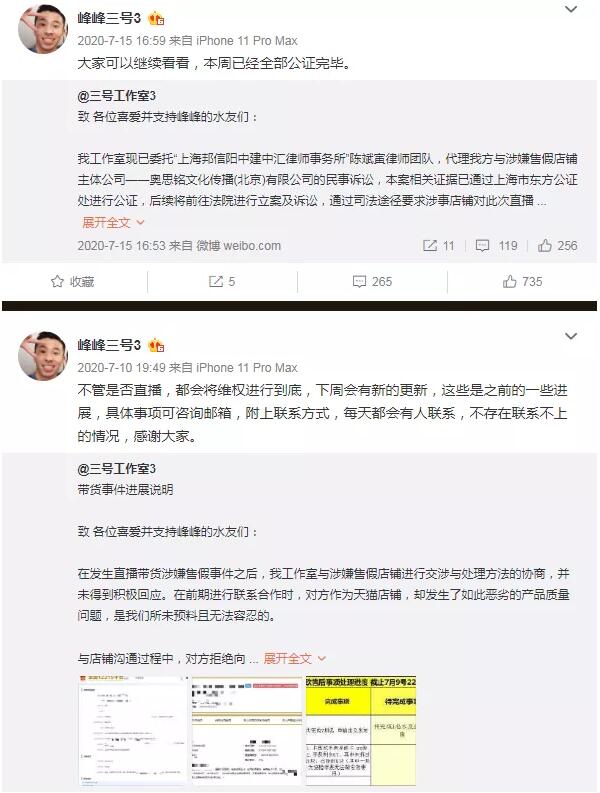Open the first post's profile avatar
This screenshot has height=793, width=600.
[44, 28]
